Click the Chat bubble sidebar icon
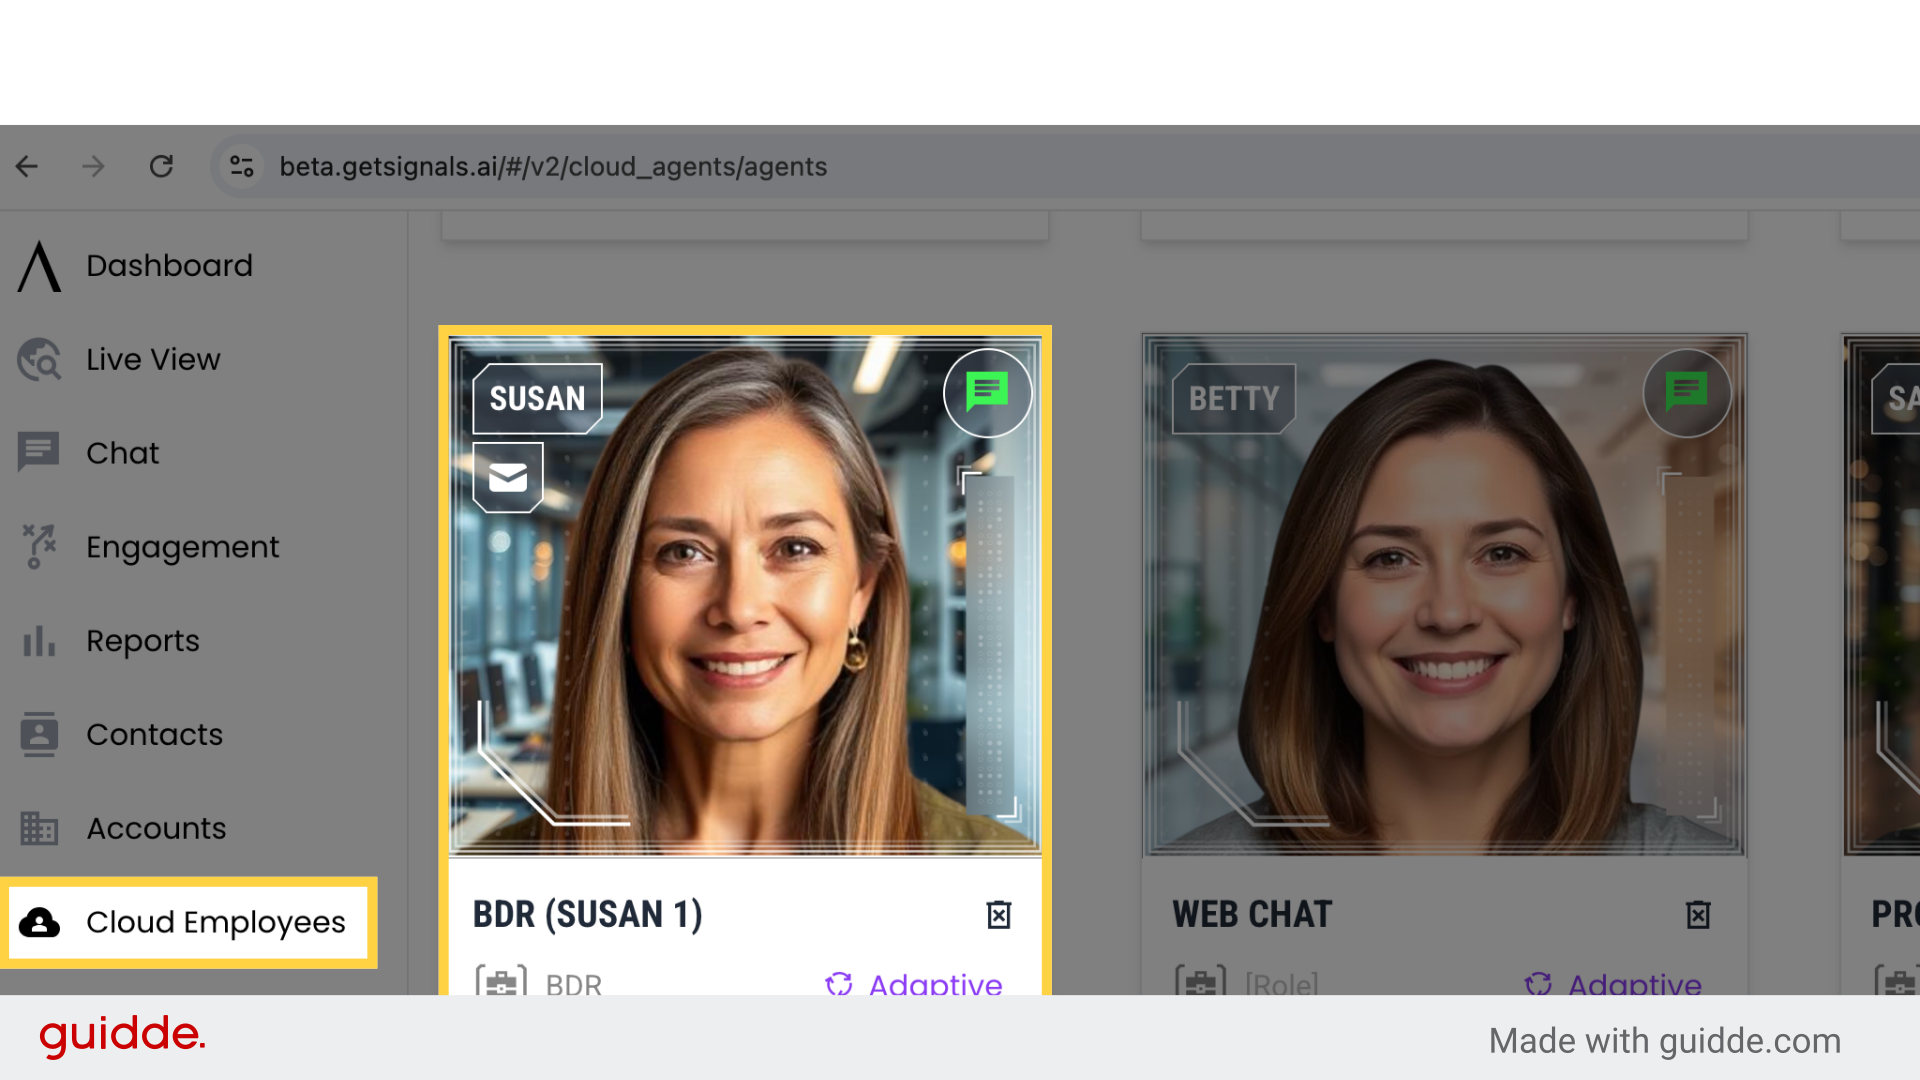This screenshot has height=1080, width=1920. [39, 452]
